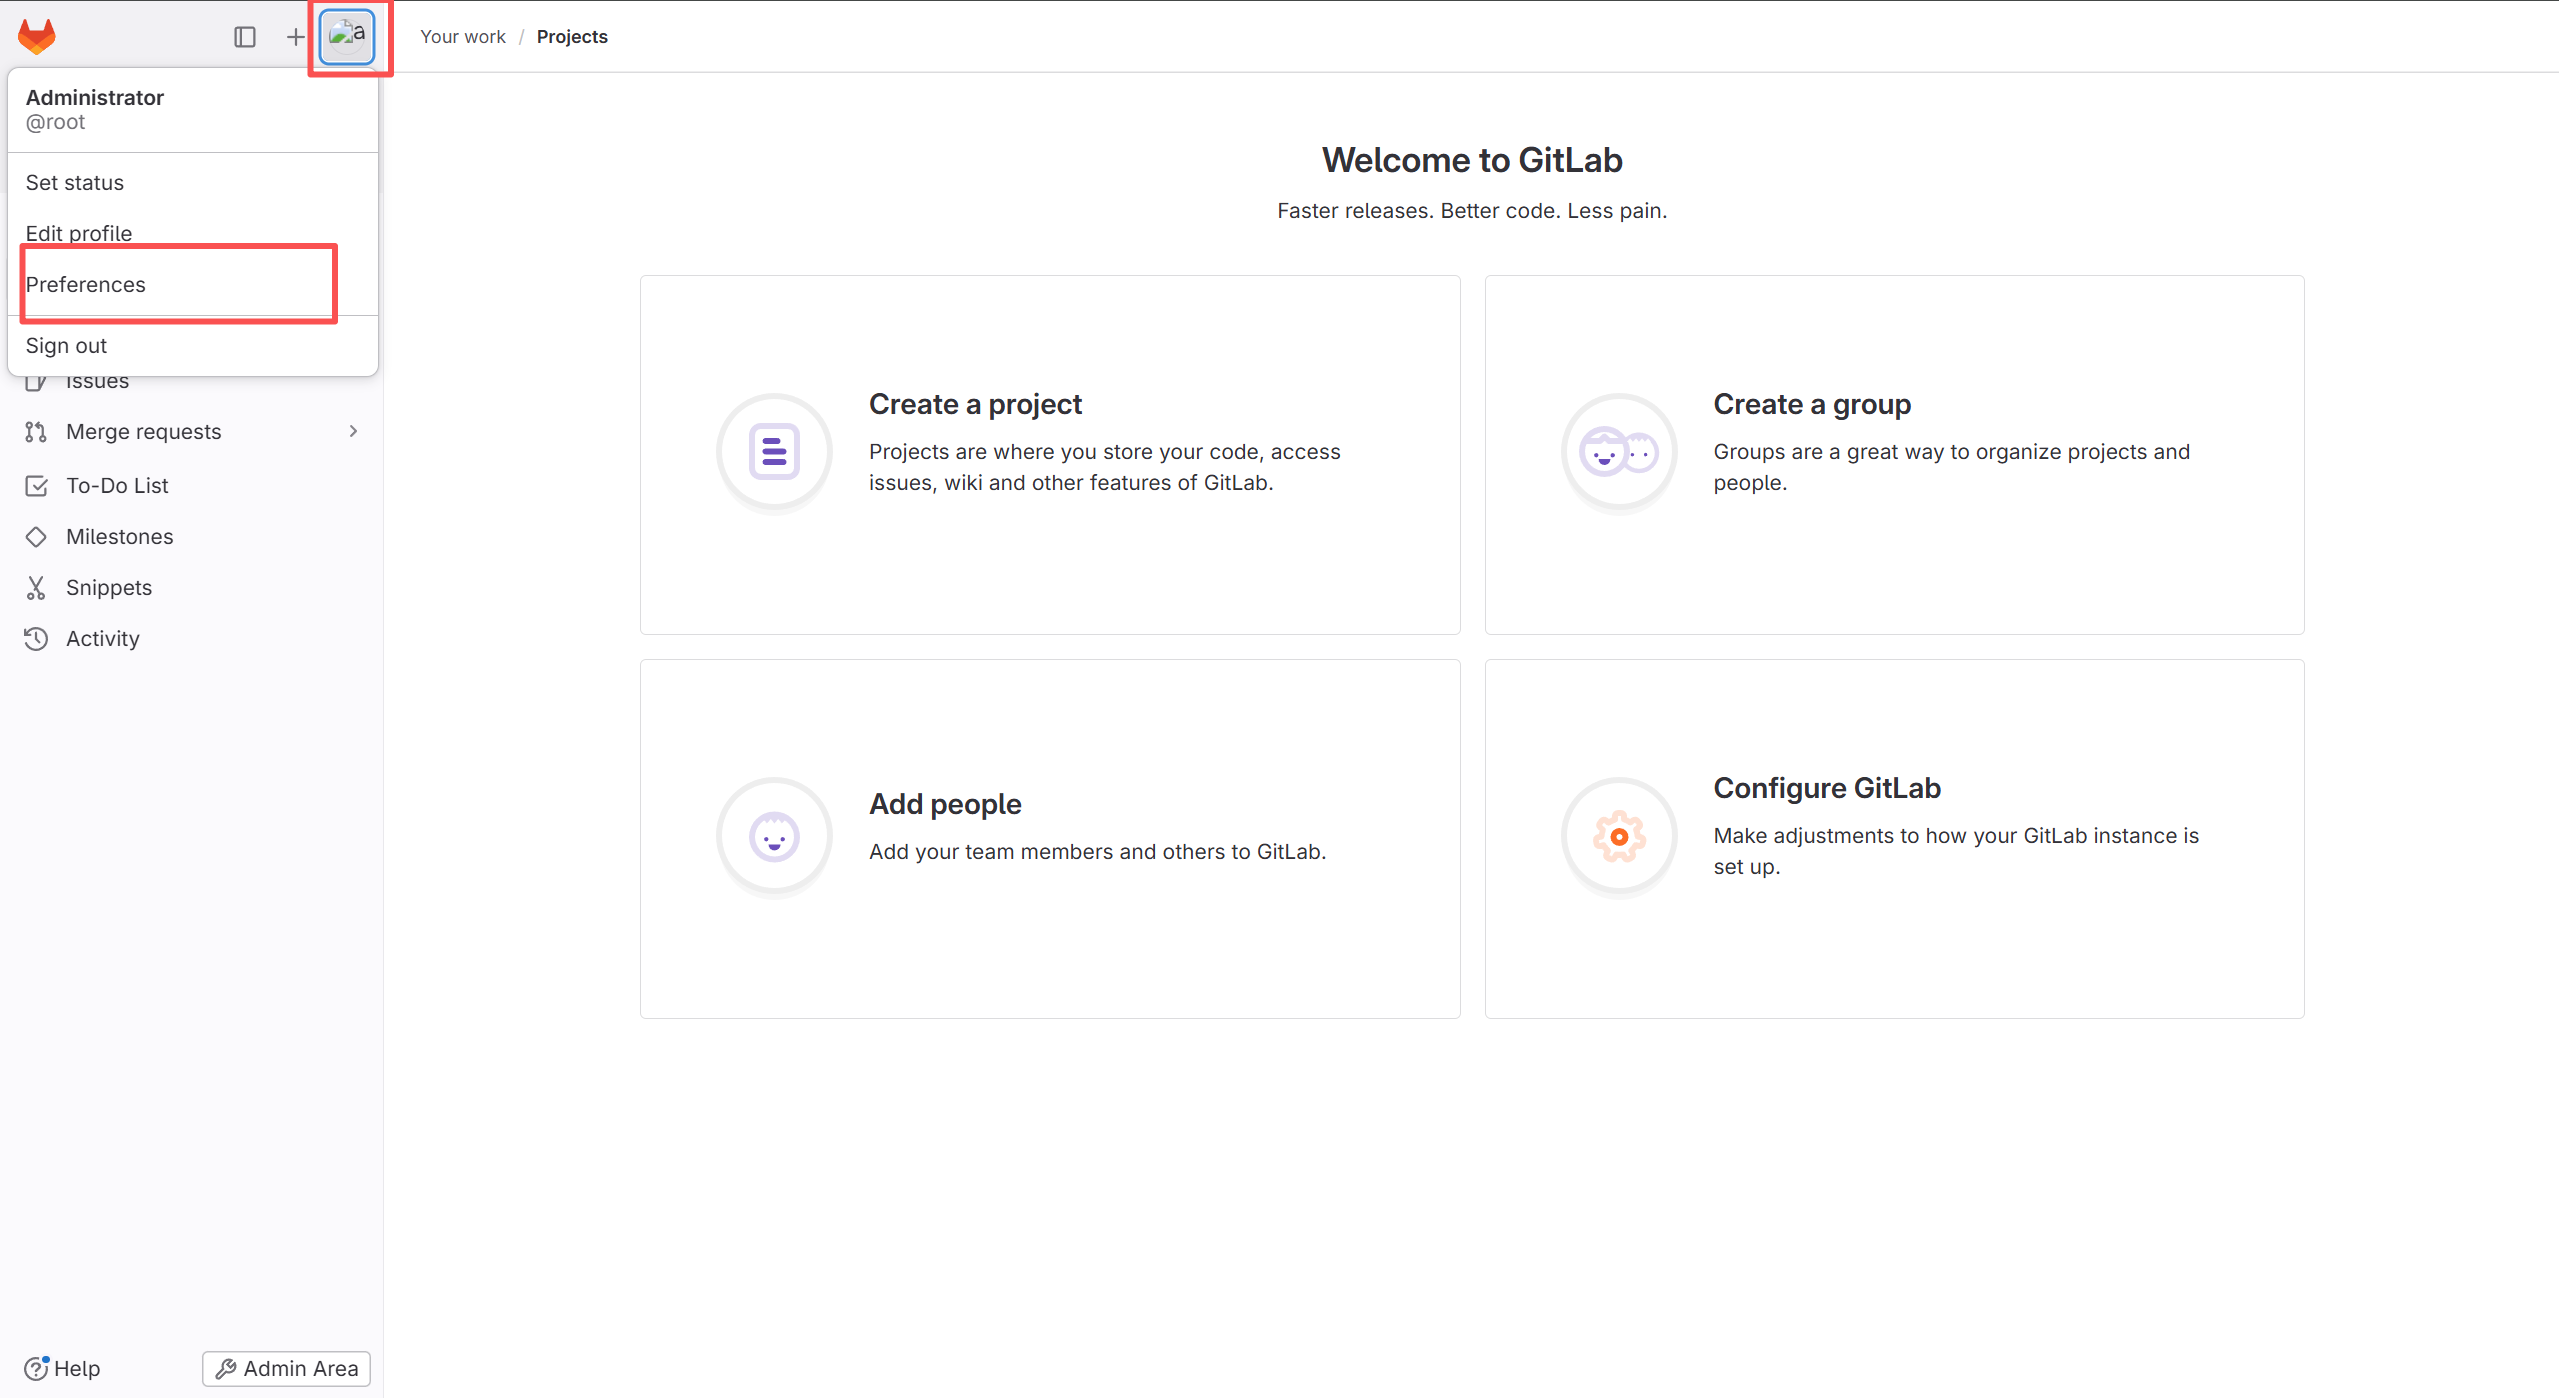Choose Preferences in user menu
Screen dimensions: 2559x1398
pyautogui.click(x=86, y=285)
